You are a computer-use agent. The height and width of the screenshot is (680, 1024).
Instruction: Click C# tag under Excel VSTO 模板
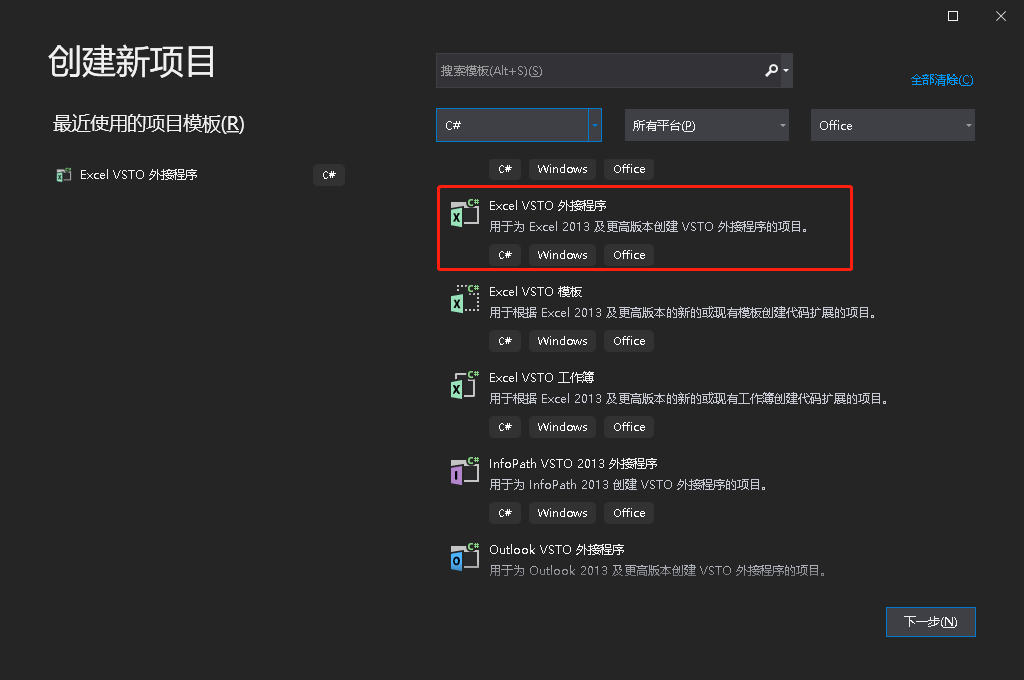(x=505, y=341)
